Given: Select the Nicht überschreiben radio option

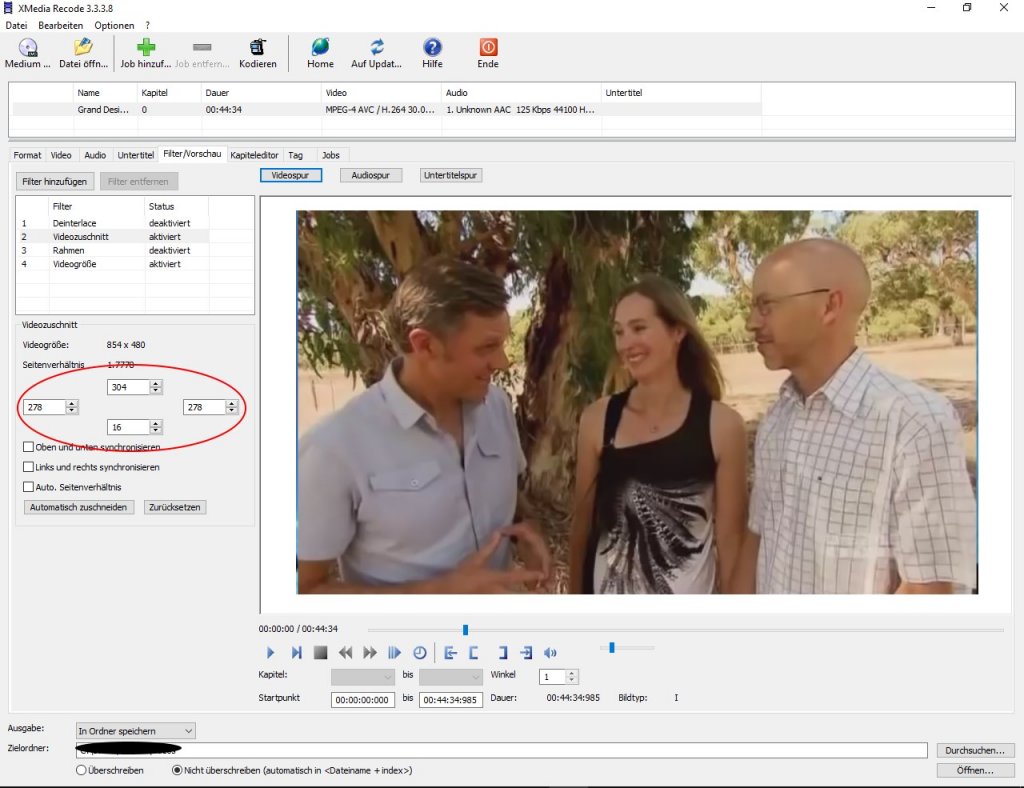Looking at the screenshot, I should [x=177, y=770].
